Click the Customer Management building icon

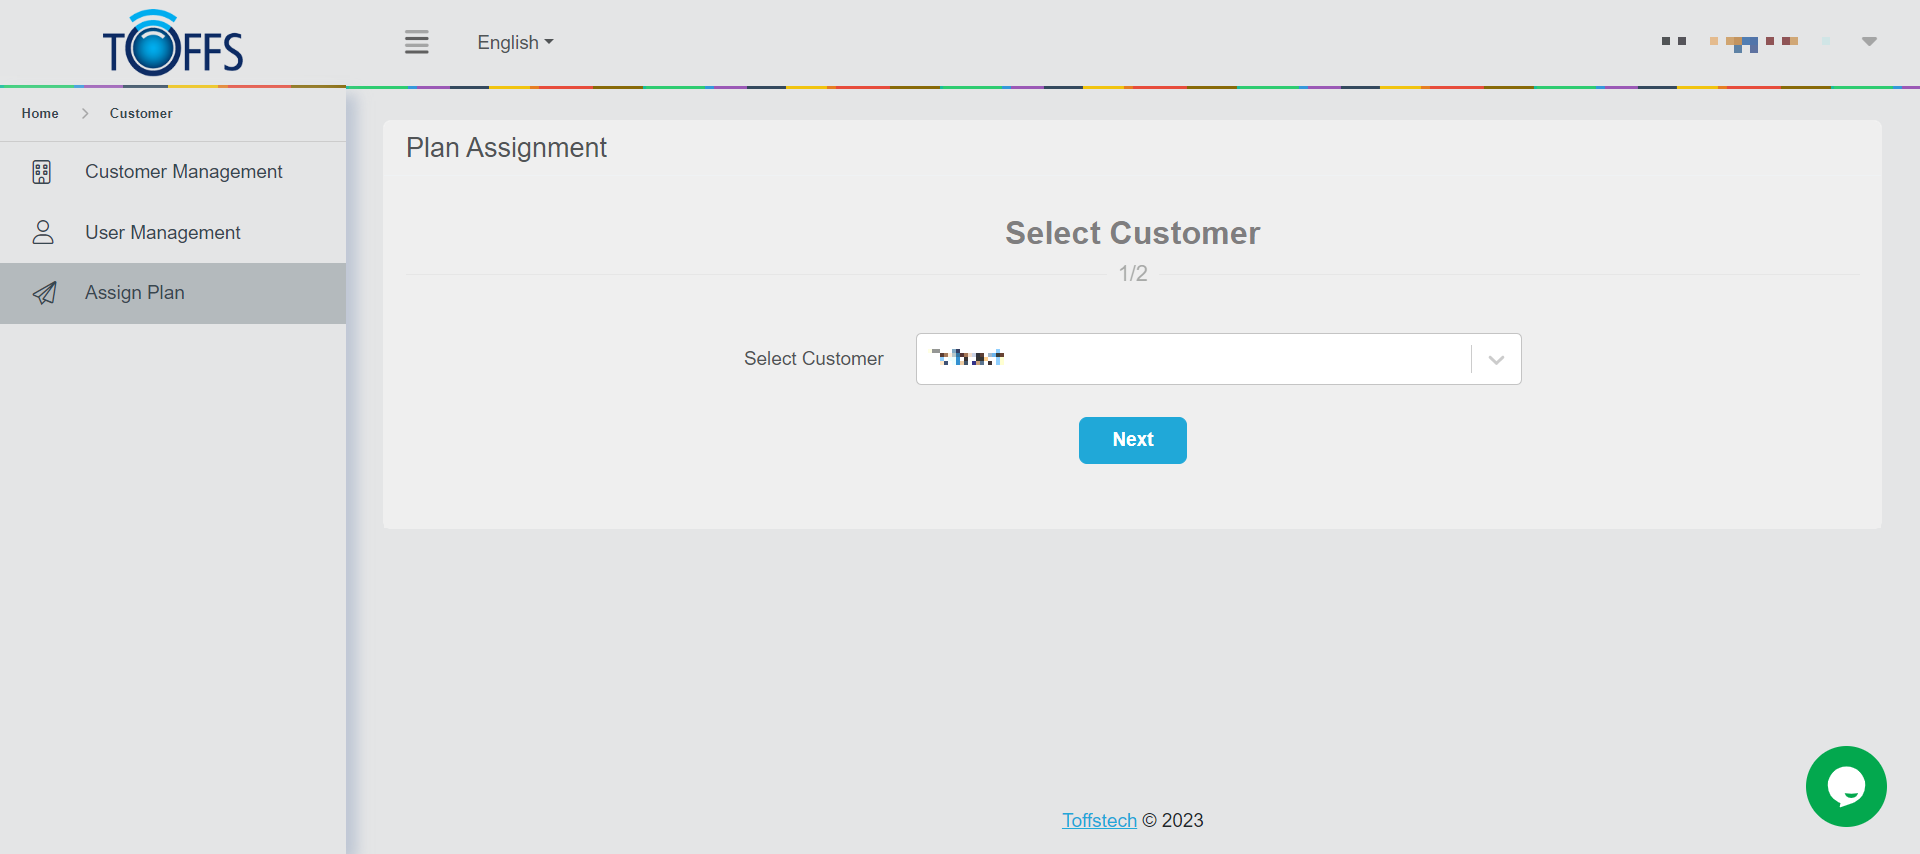(42, 172)
